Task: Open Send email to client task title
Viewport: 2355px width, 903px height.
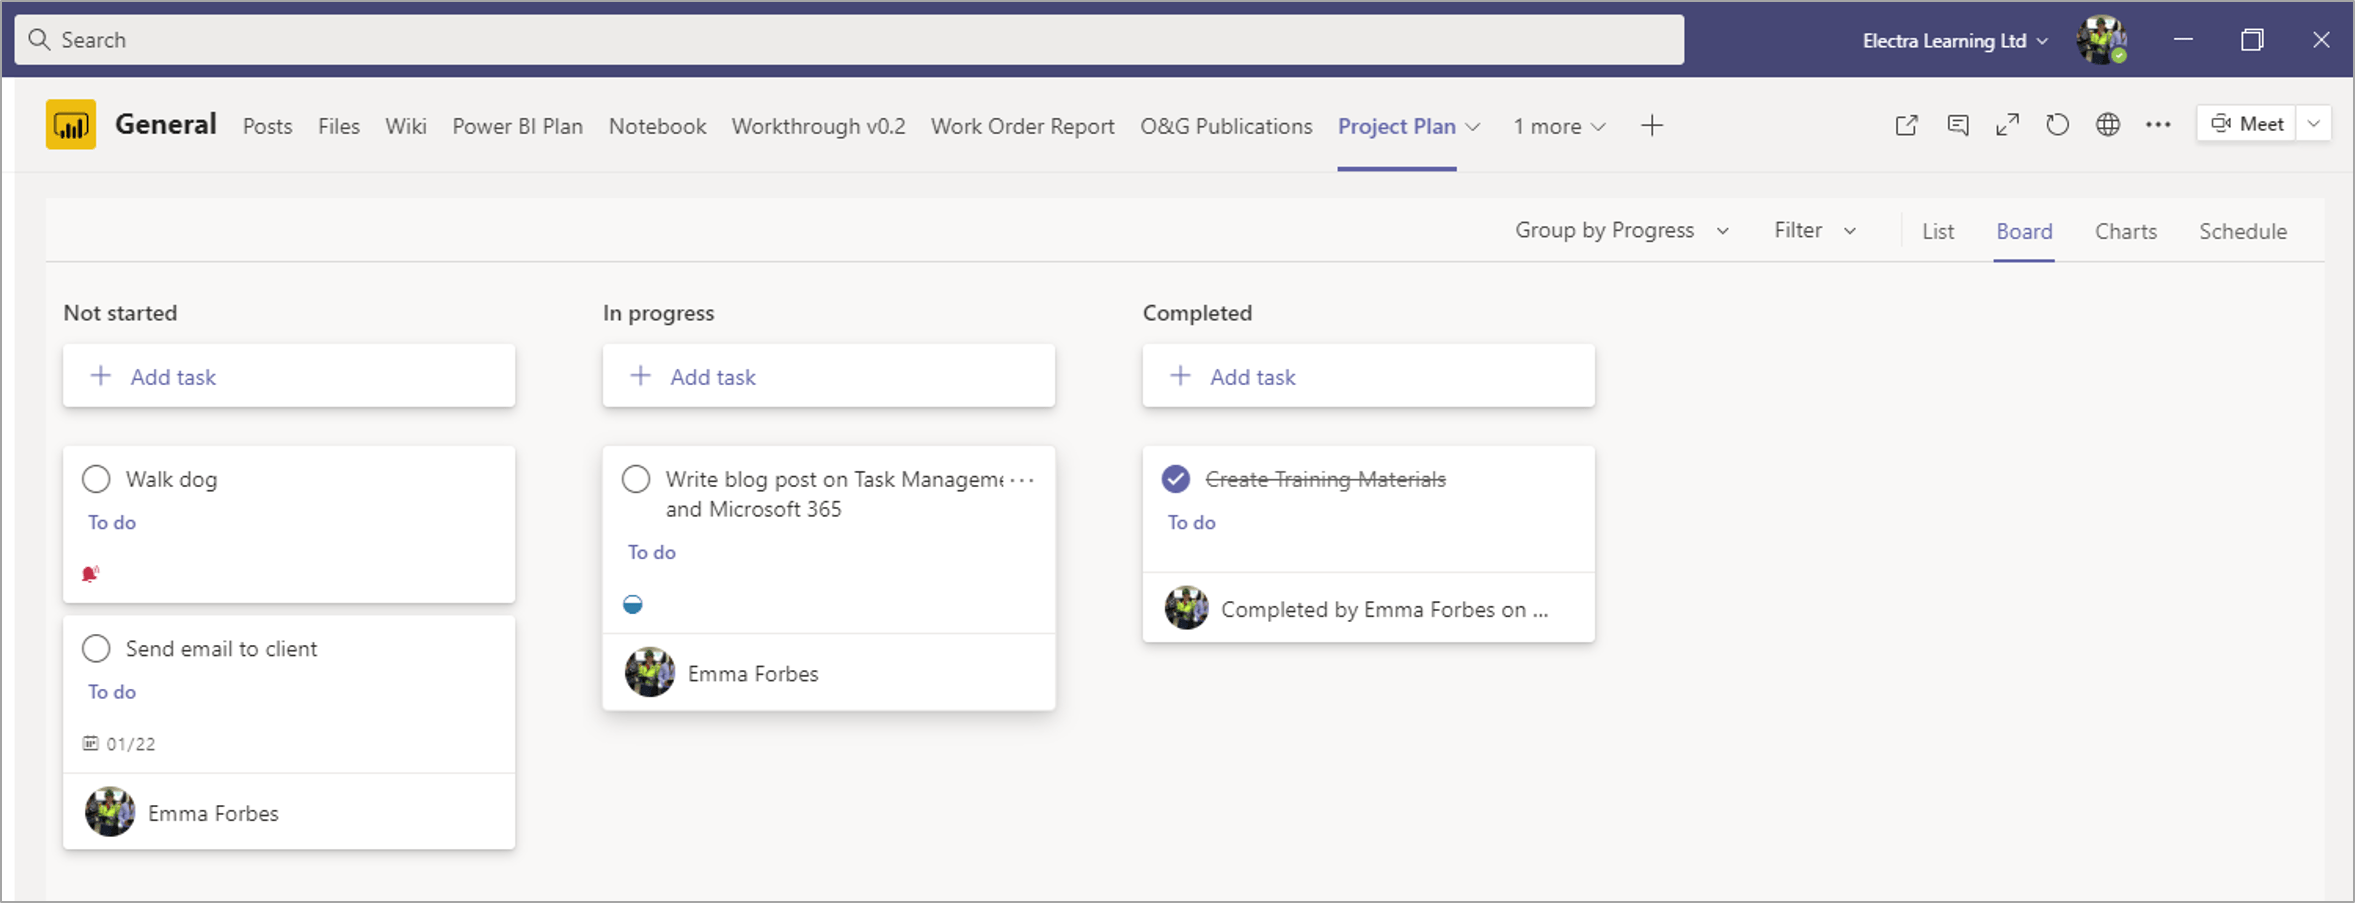Action: tap(221, 648)
